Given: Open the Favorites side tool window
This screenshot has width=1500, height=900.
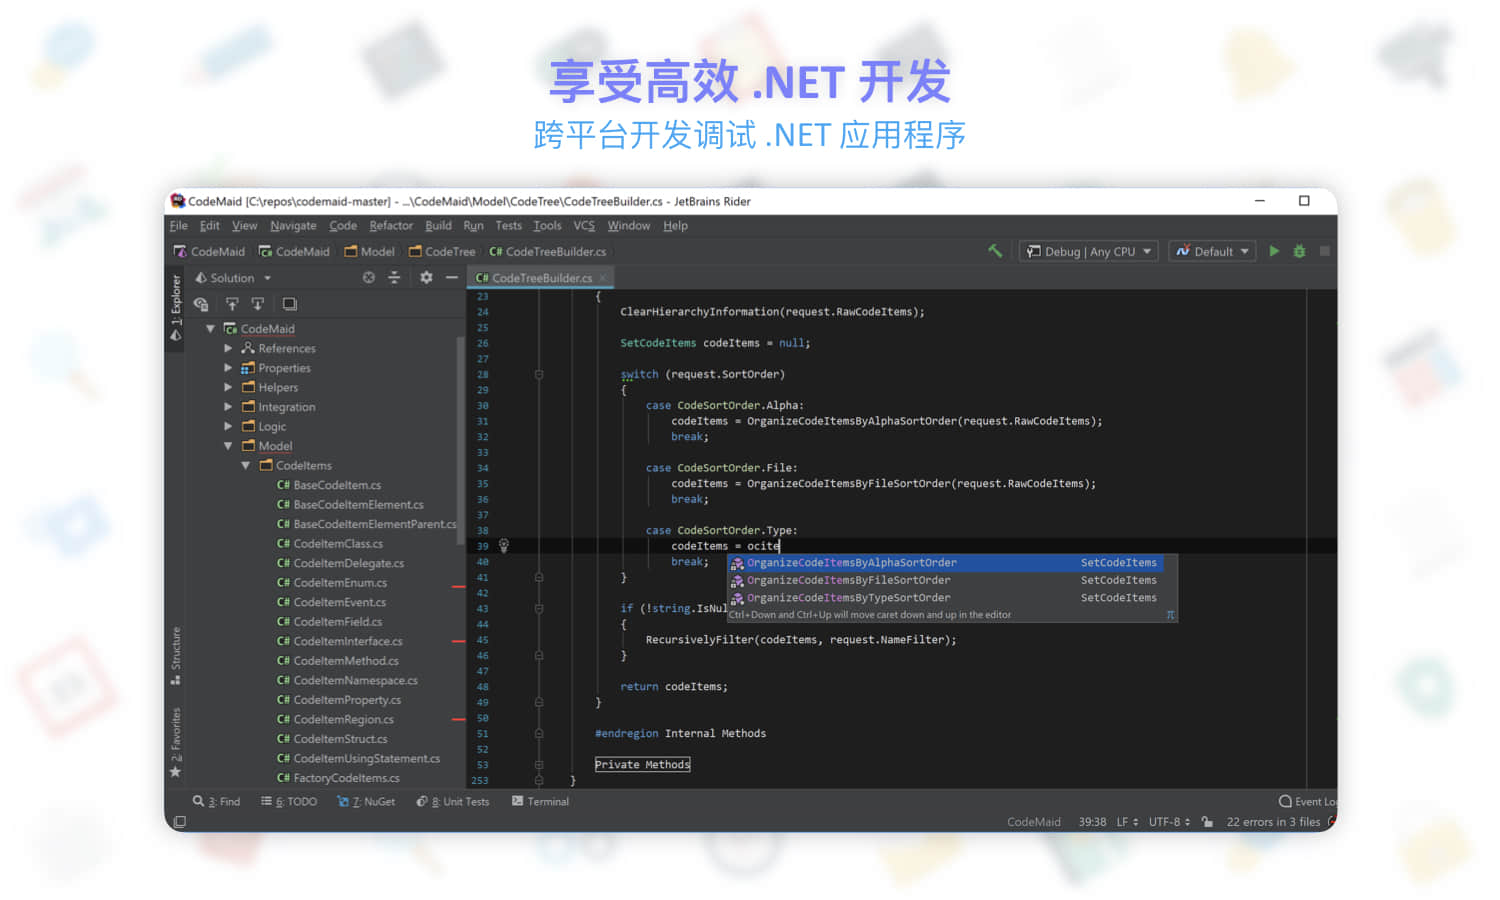Looking at the screenshot, I should point(176,742).
